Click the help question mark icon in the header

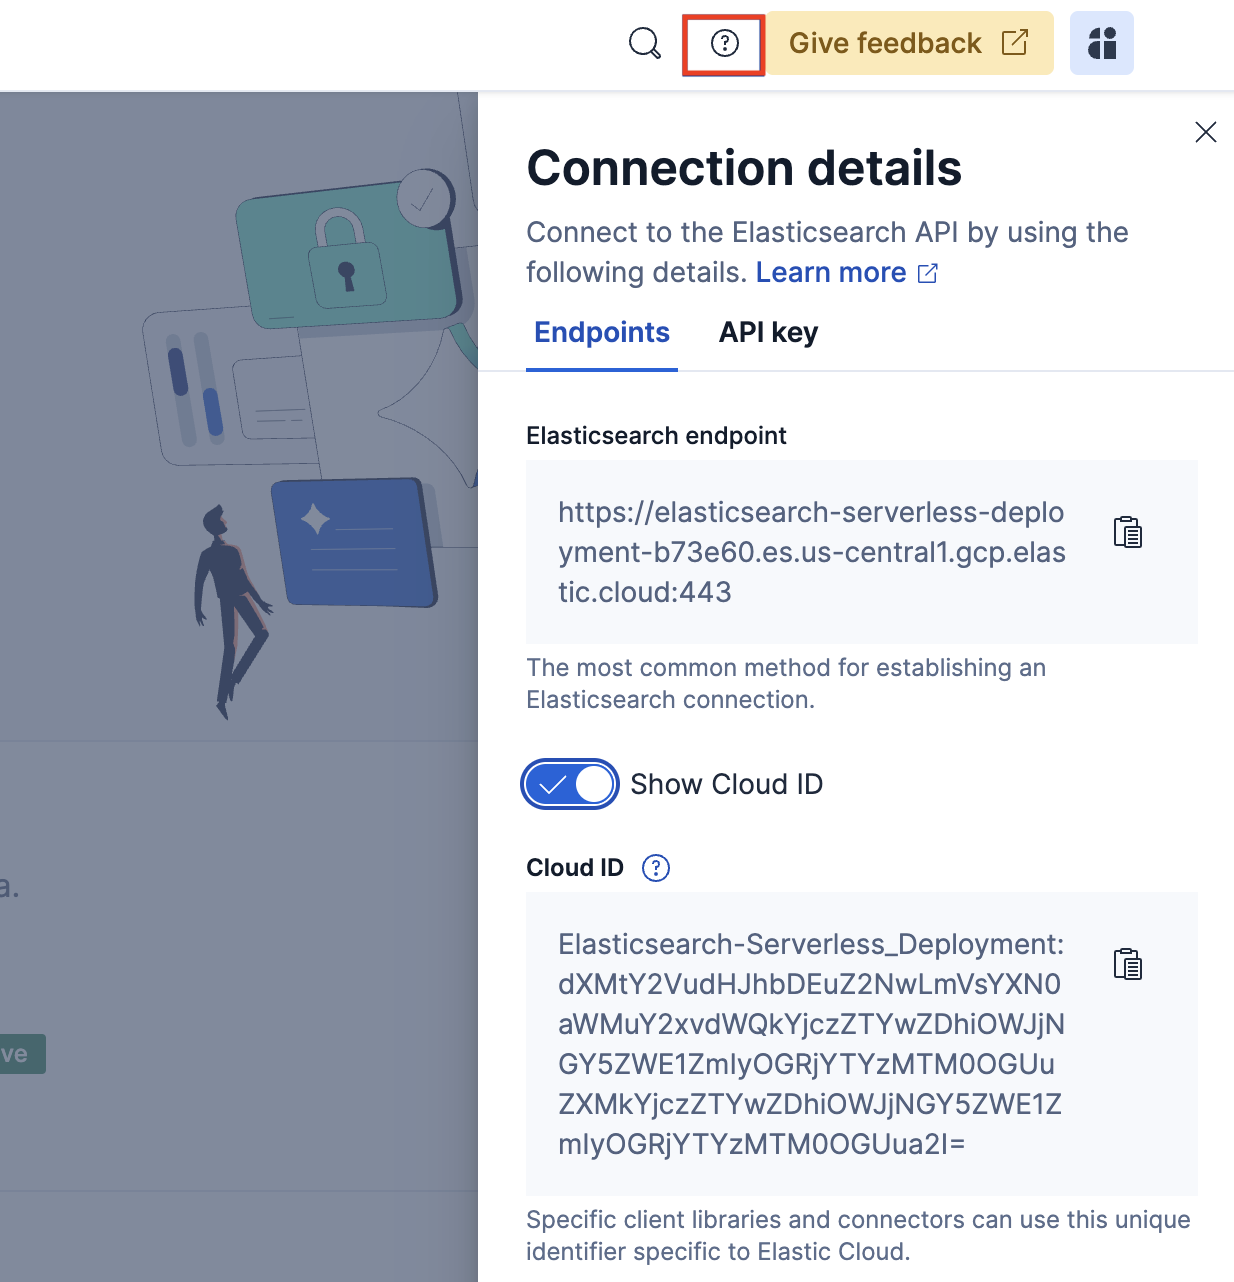tap(723, 43)
